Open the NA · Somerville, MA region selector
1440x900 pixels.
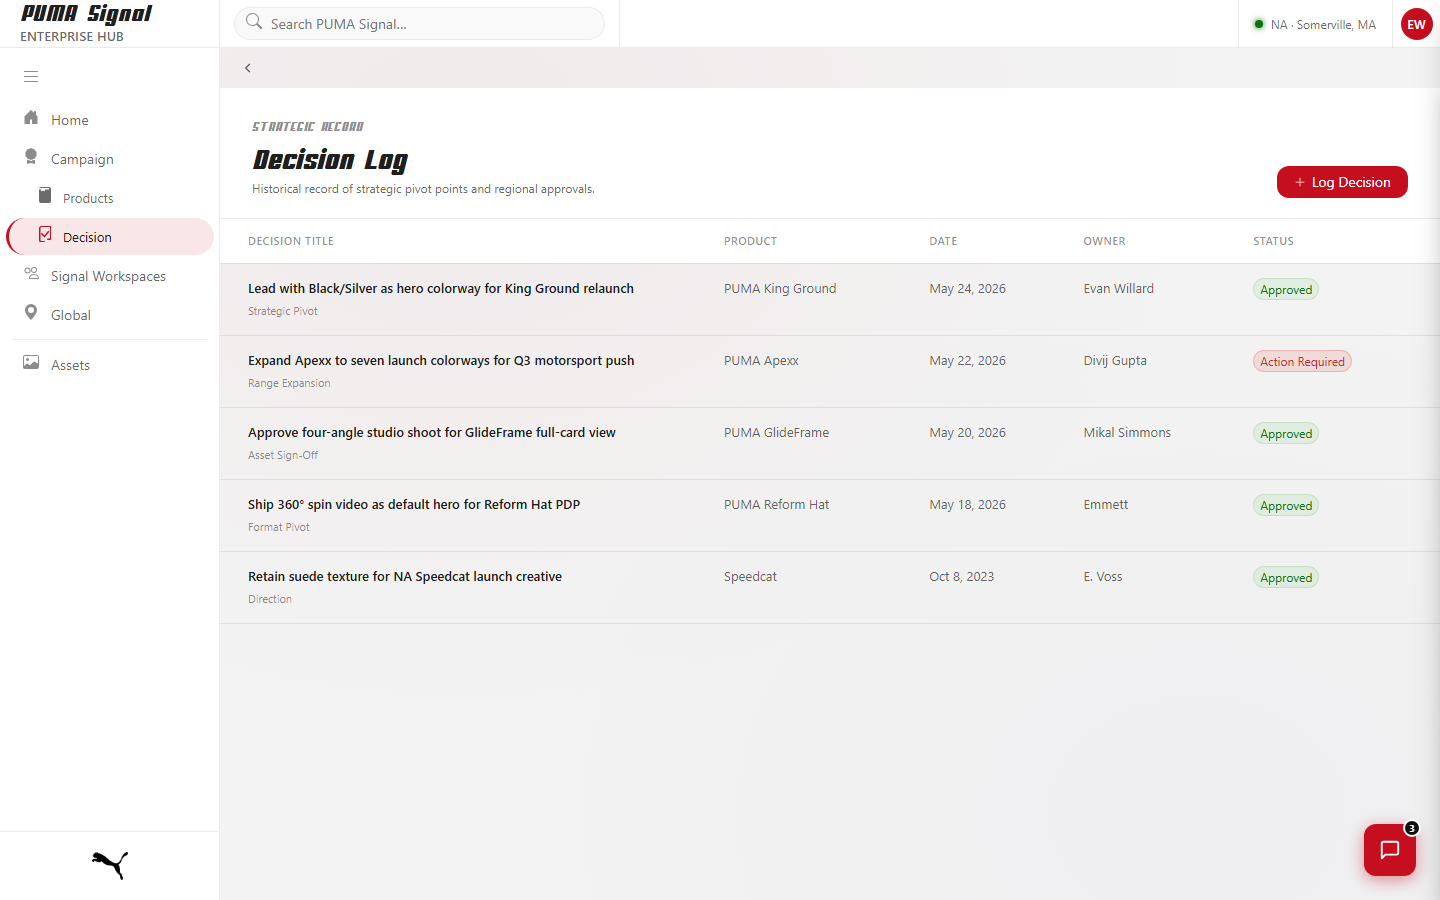coord(1315,24)
